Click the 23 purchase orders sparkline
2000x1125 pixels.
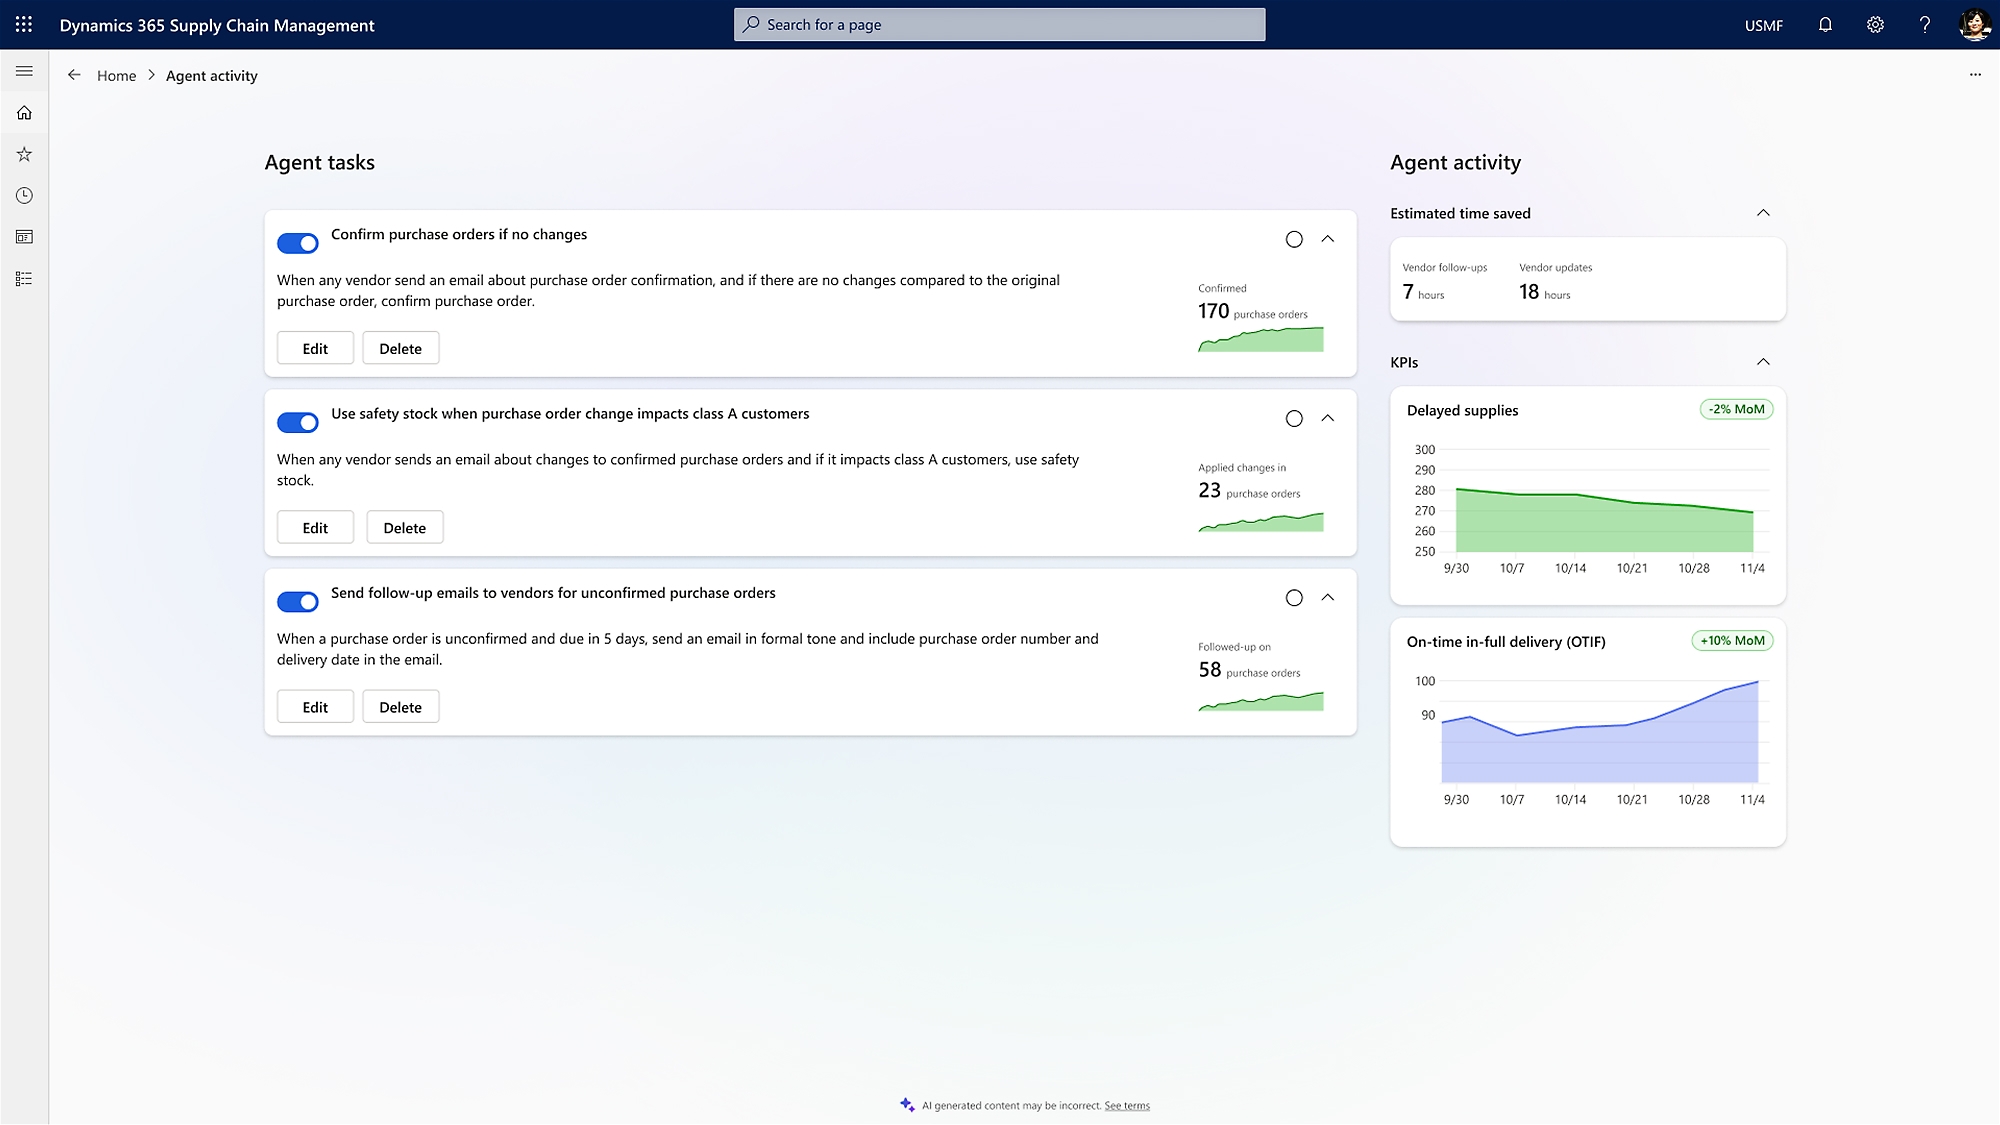(1261, 521)
